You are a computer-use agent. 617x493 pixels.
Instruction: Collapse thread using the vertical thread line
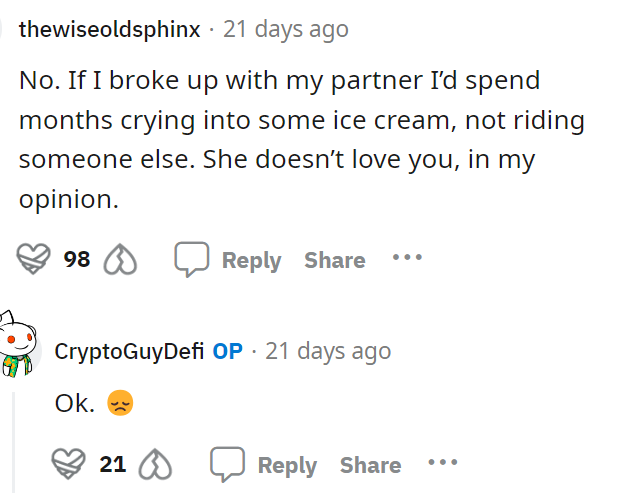click(13, 440)
